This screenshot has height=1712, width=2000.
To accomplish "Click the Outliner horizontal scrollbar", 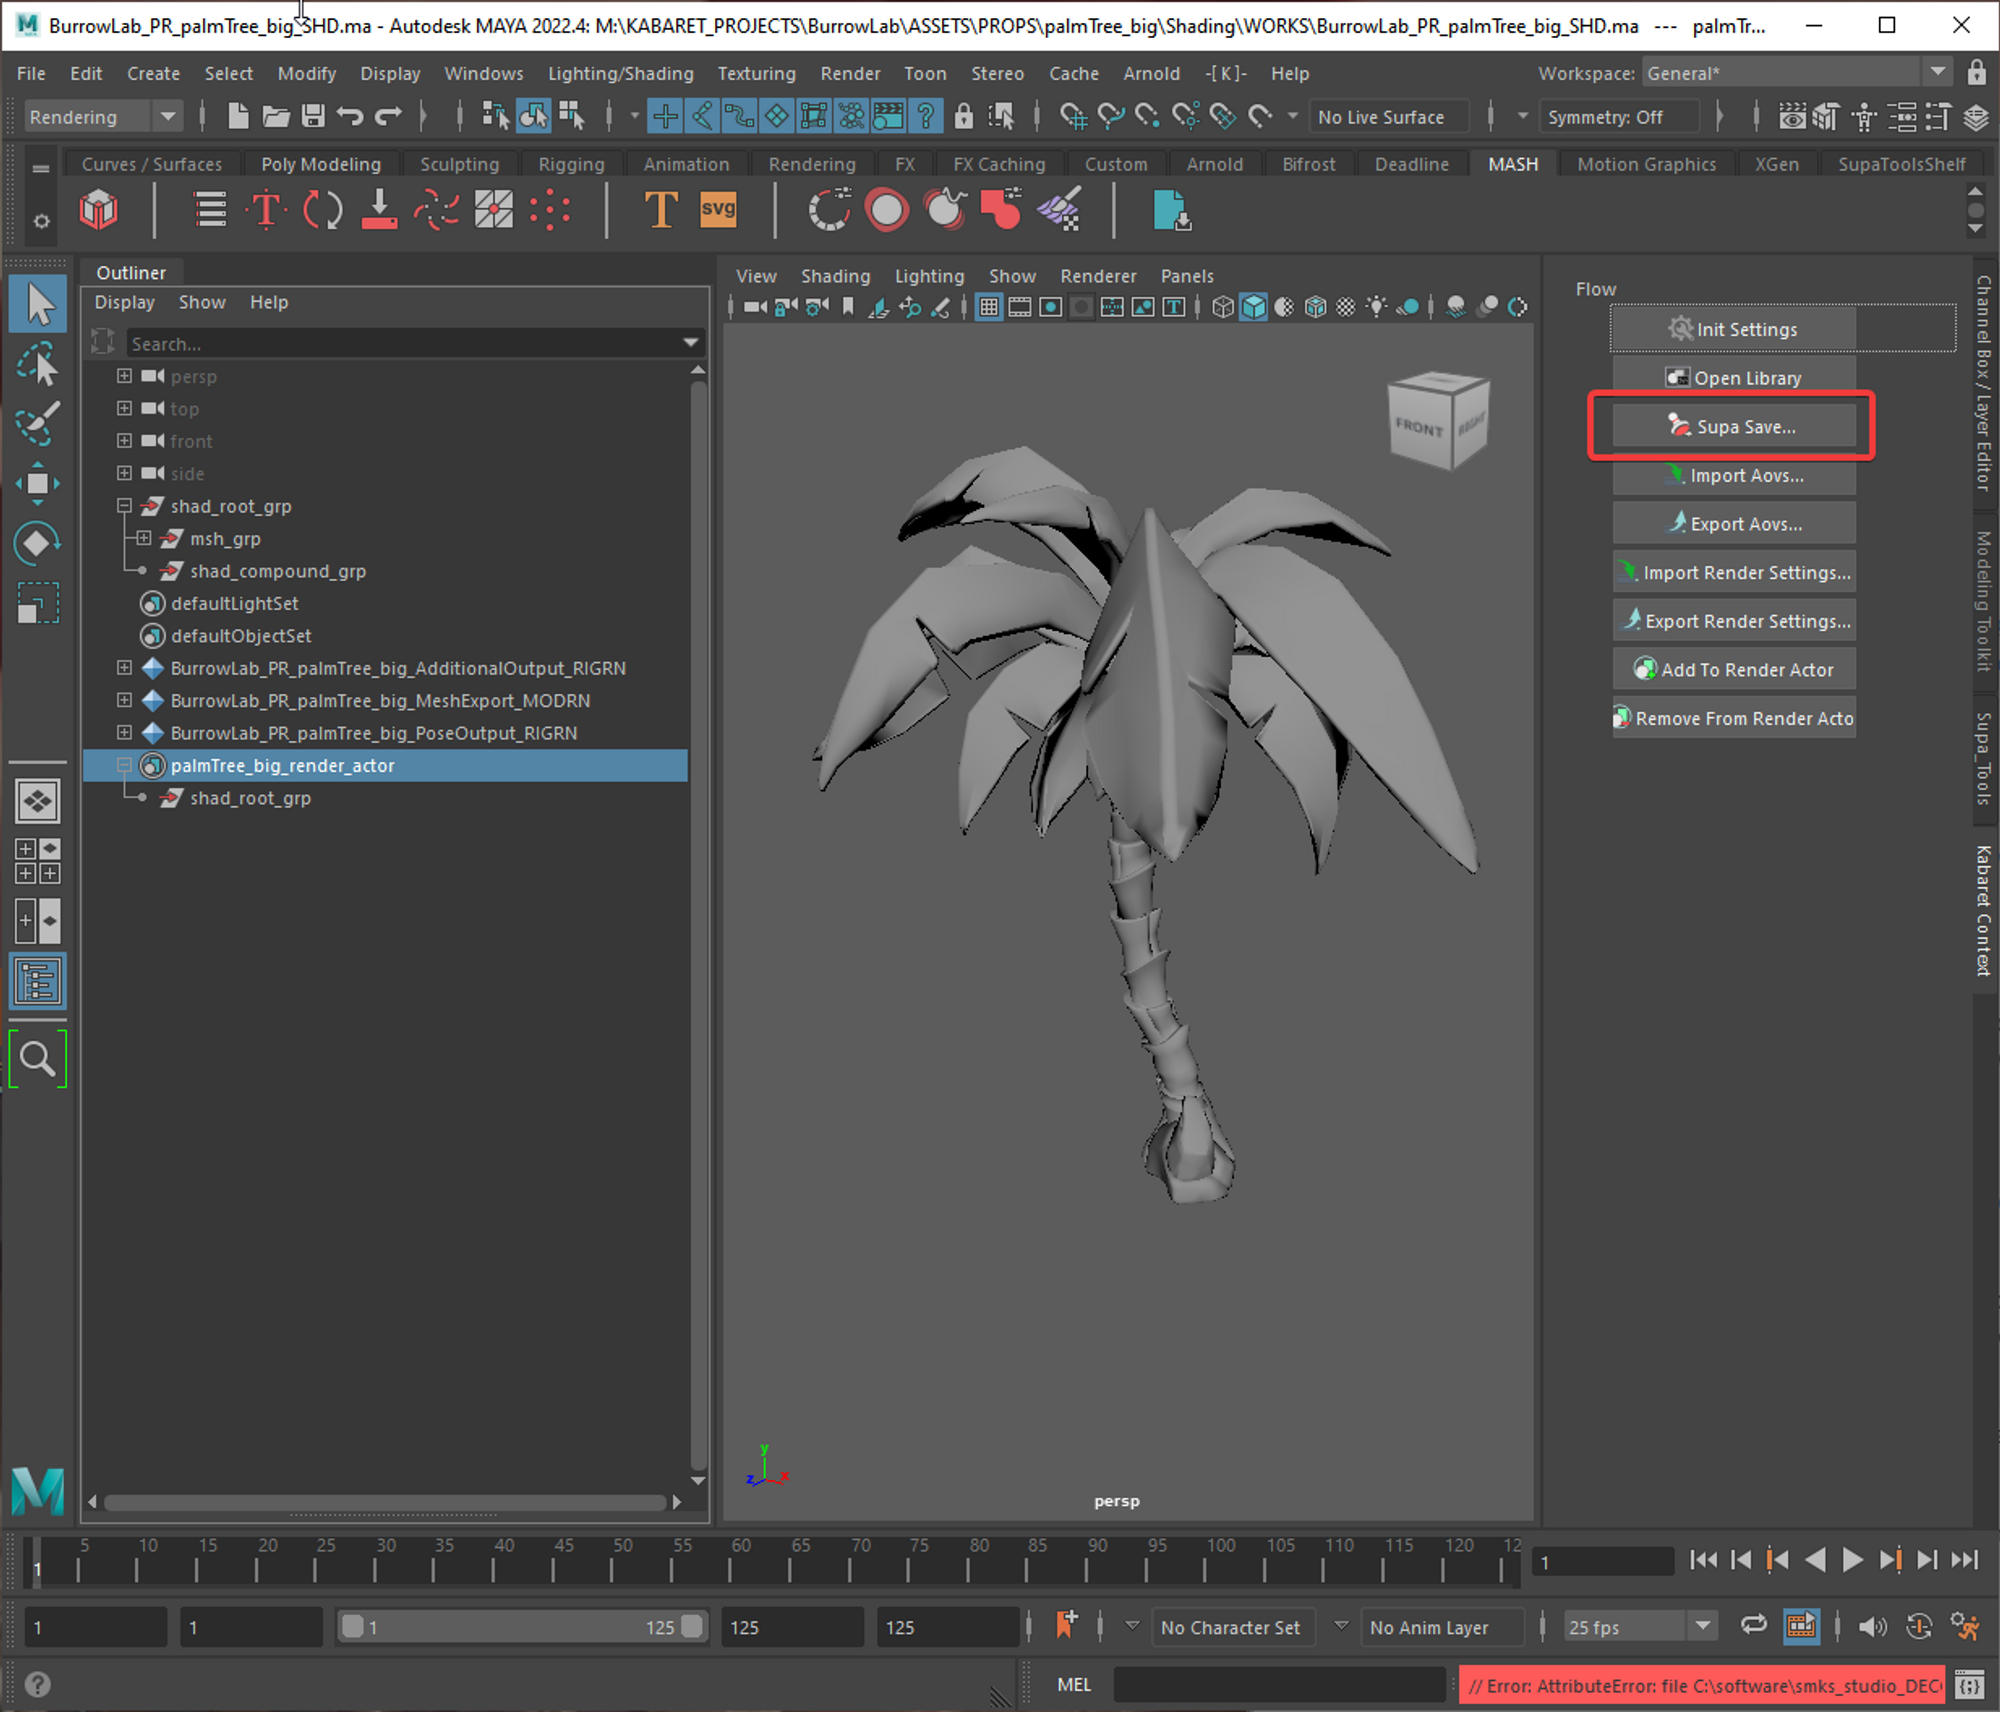I will [x=385, y=1502].
